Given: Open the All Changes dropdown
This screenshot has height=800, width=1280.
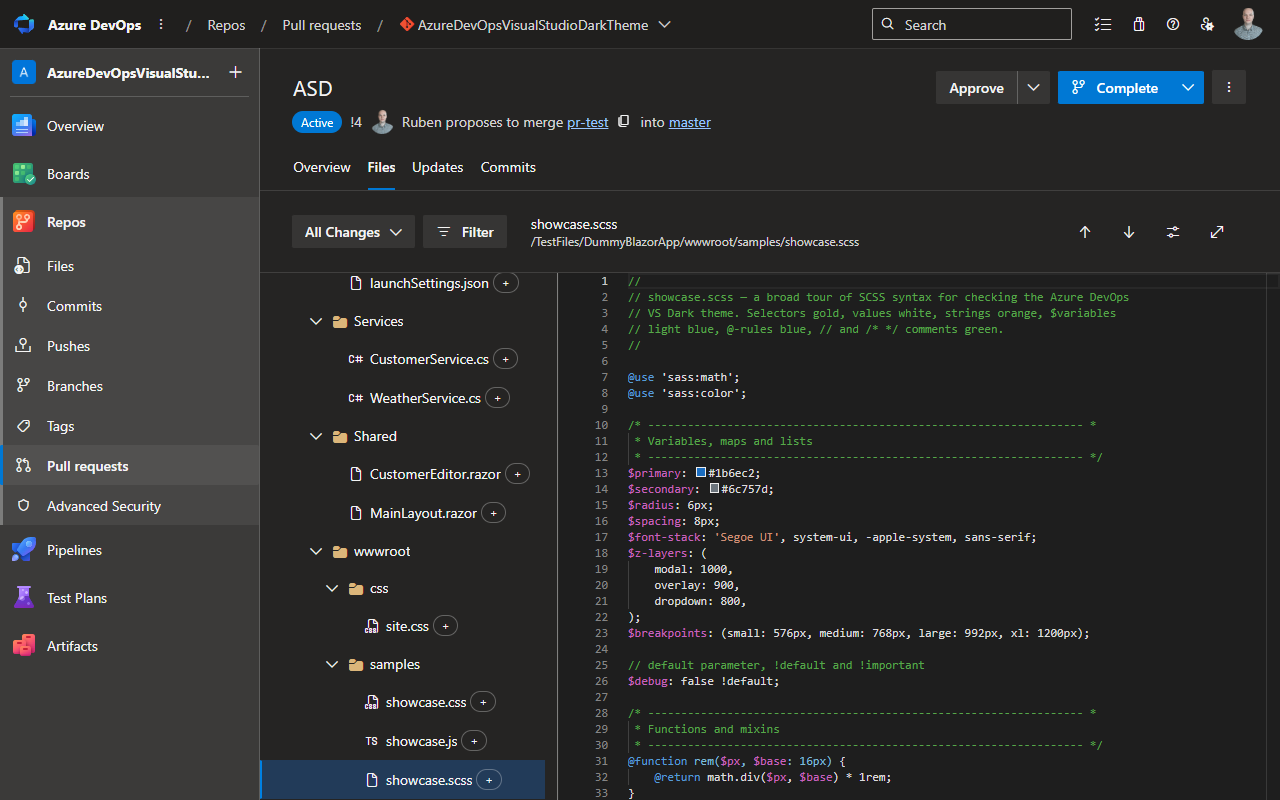Looking at the screenshot, I should pyautogui.click(x=353, y=232).
